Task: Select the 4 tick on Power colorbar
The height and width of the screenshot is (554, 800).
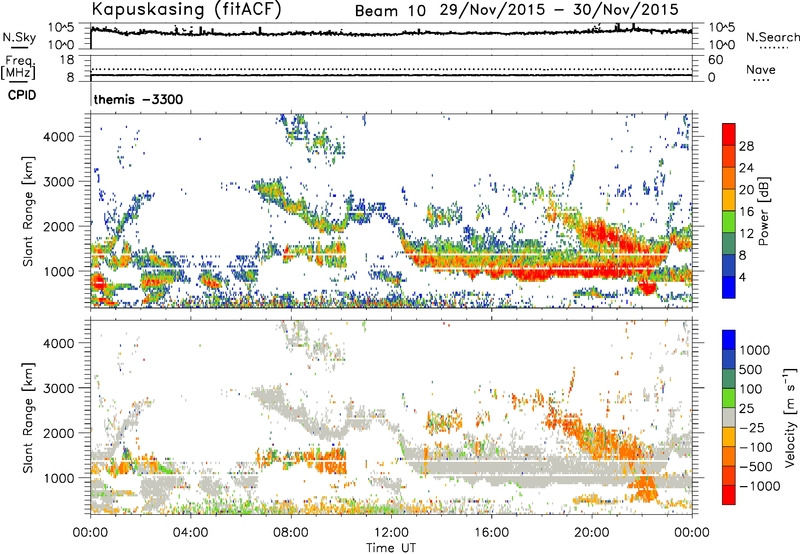Action: [x=743, y=277]
